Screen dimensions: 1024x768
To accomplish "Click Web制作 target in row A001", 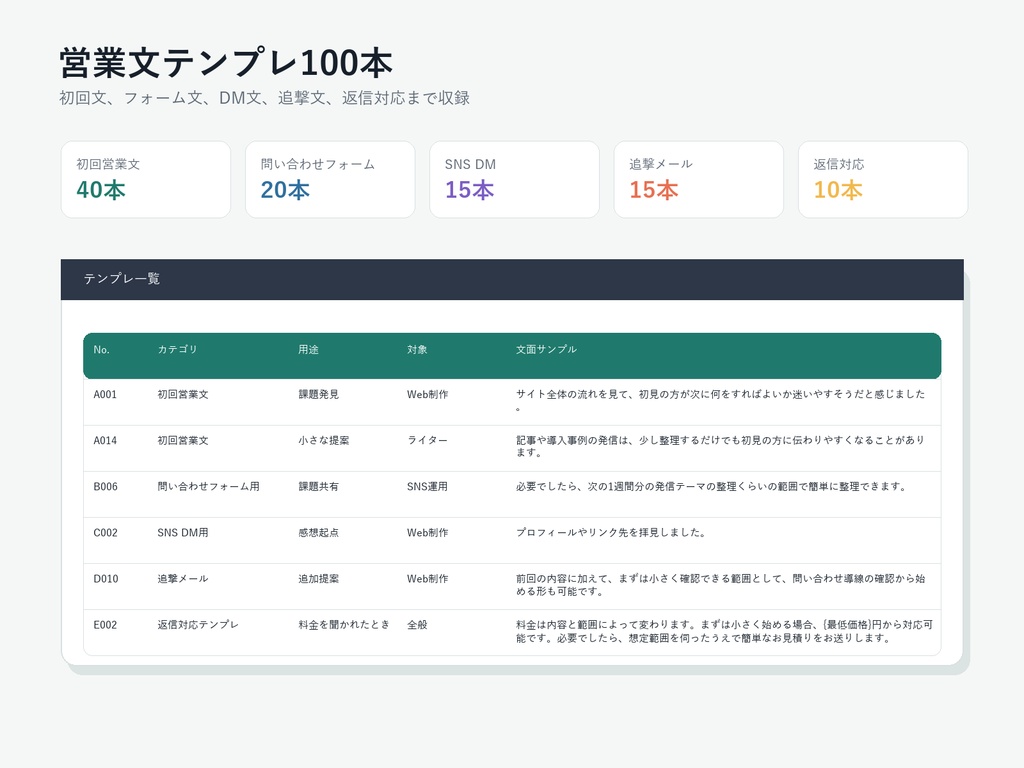I will (x=428, y=394).
